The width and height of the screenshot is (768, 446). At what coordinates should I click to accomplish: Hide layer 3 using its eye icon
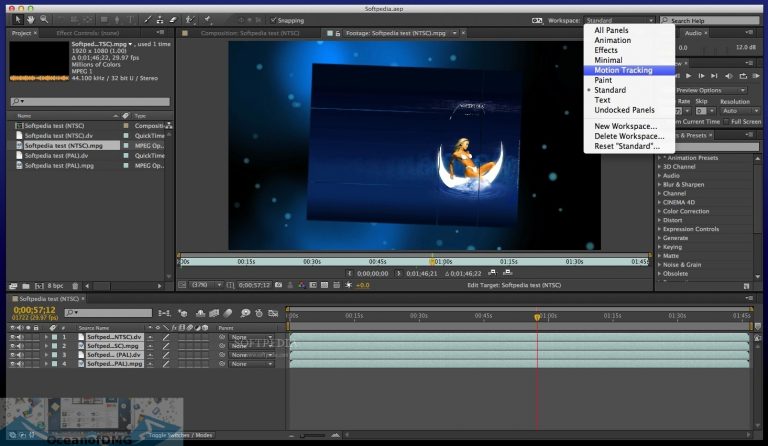click(x=12, y=355)
